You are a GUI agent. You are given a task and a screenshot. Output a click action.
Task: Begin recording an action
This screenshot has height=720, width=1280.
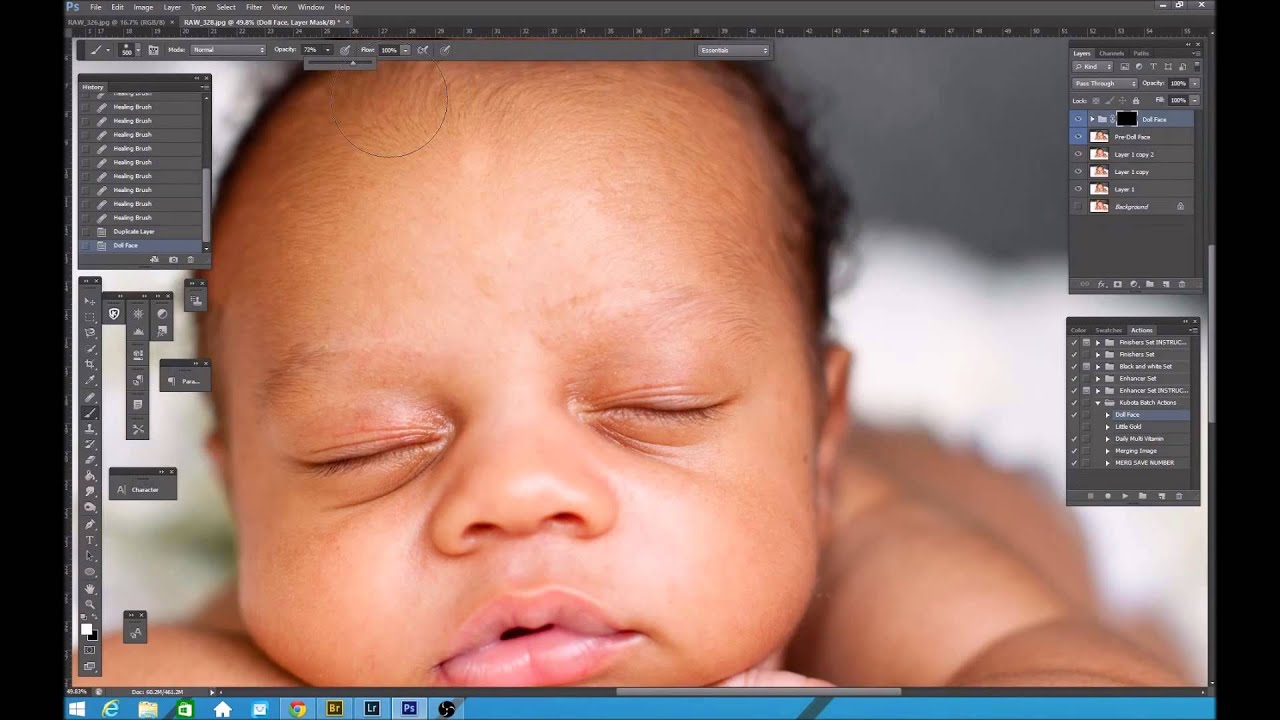click(1107, 496)
